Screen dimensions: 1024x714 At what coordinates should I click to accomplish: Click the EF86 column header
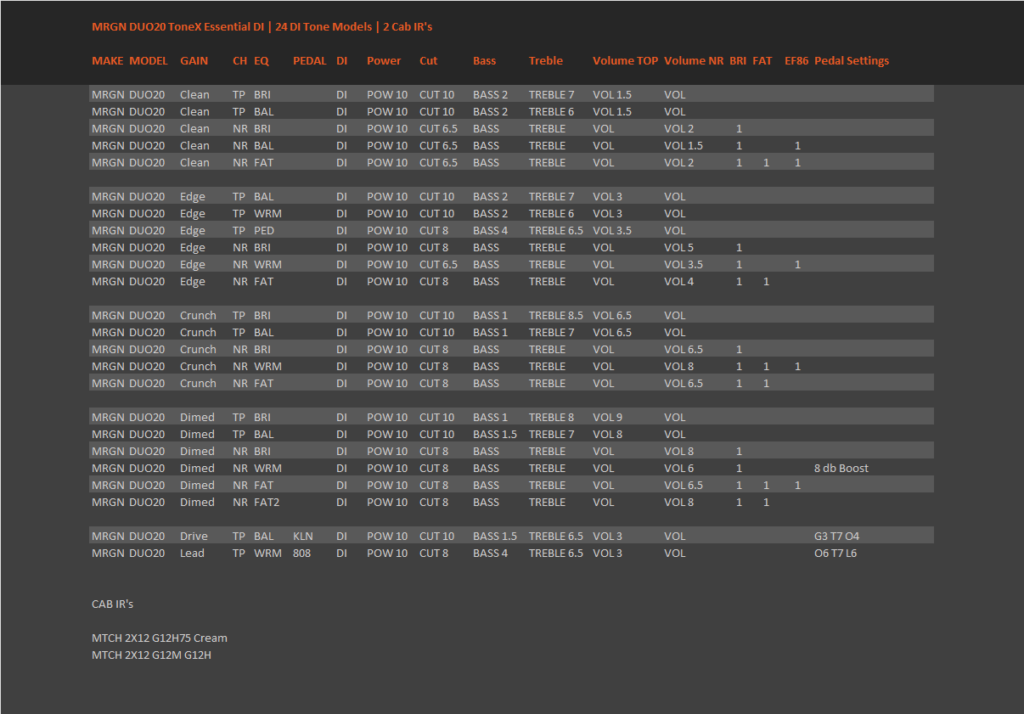click(x=796, y=61)
